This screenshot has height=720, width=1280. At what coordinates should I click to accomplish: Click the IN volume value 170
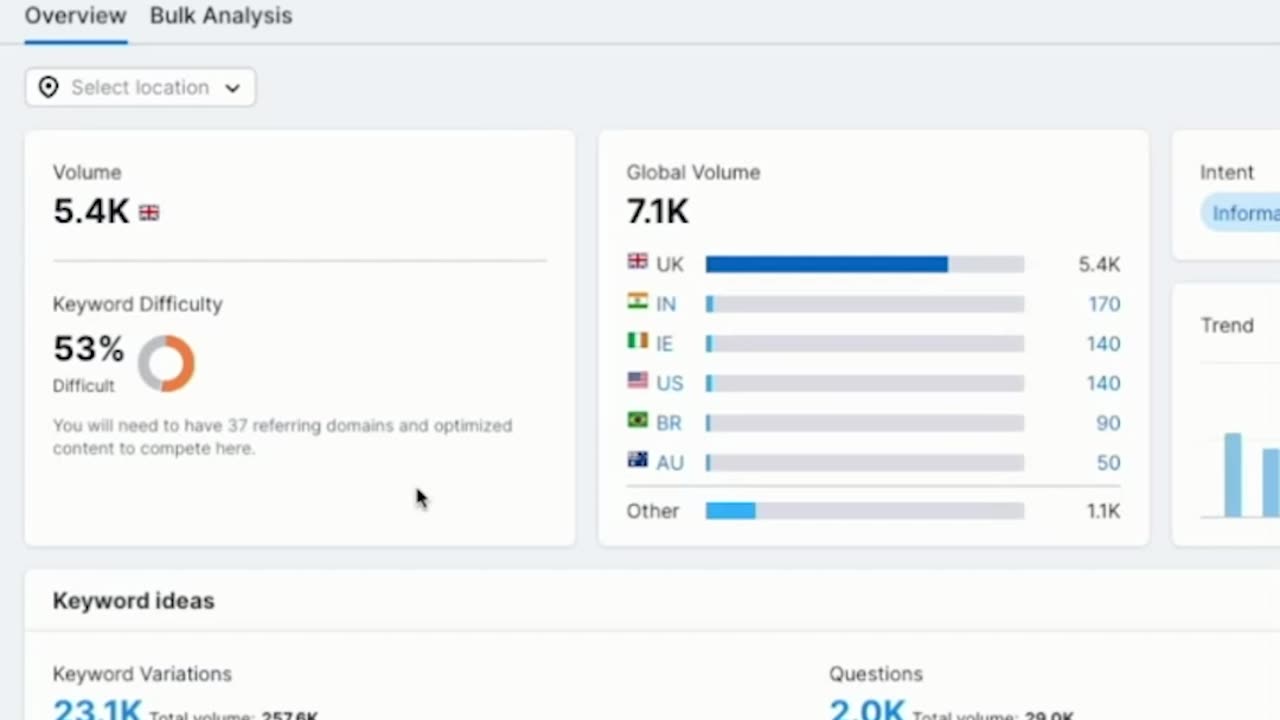1104,304
